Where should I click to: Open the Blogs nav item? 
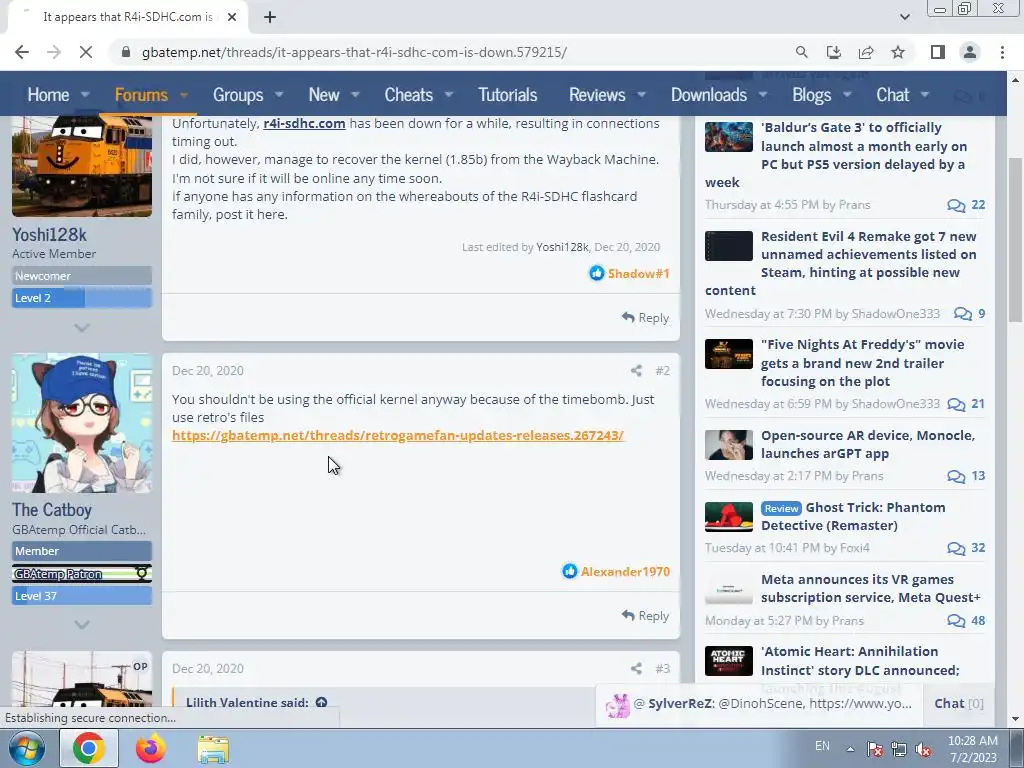pyautogui.click(x=811, y=95)
